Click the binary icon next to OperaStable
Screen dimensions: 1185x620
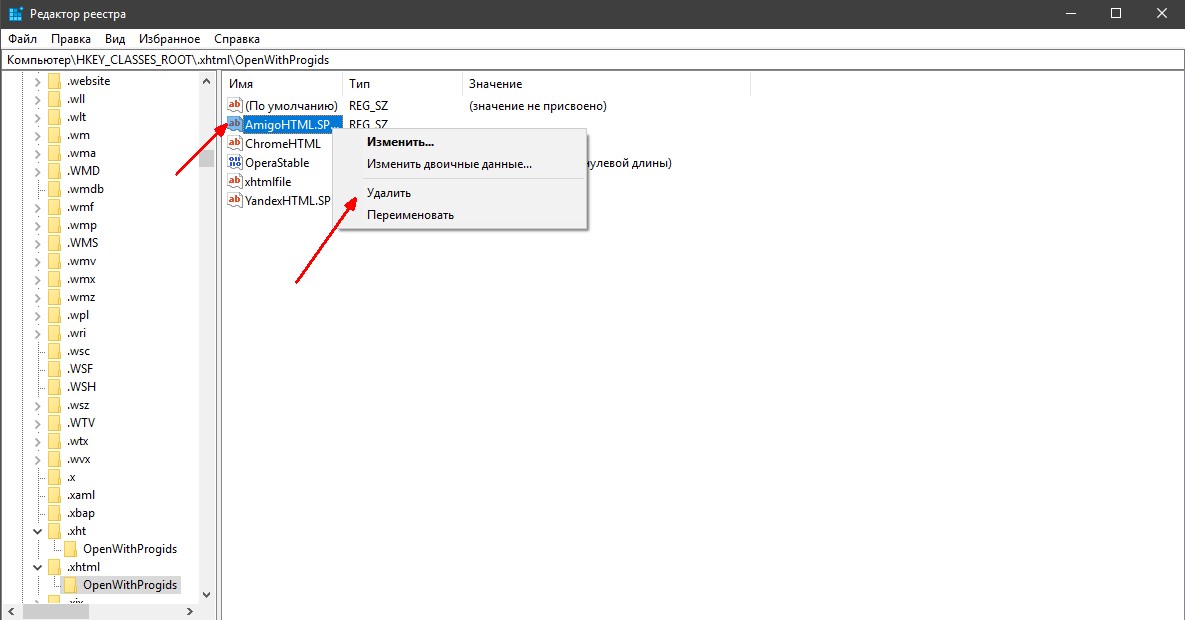pyautogui.click(x=234, y=162)
